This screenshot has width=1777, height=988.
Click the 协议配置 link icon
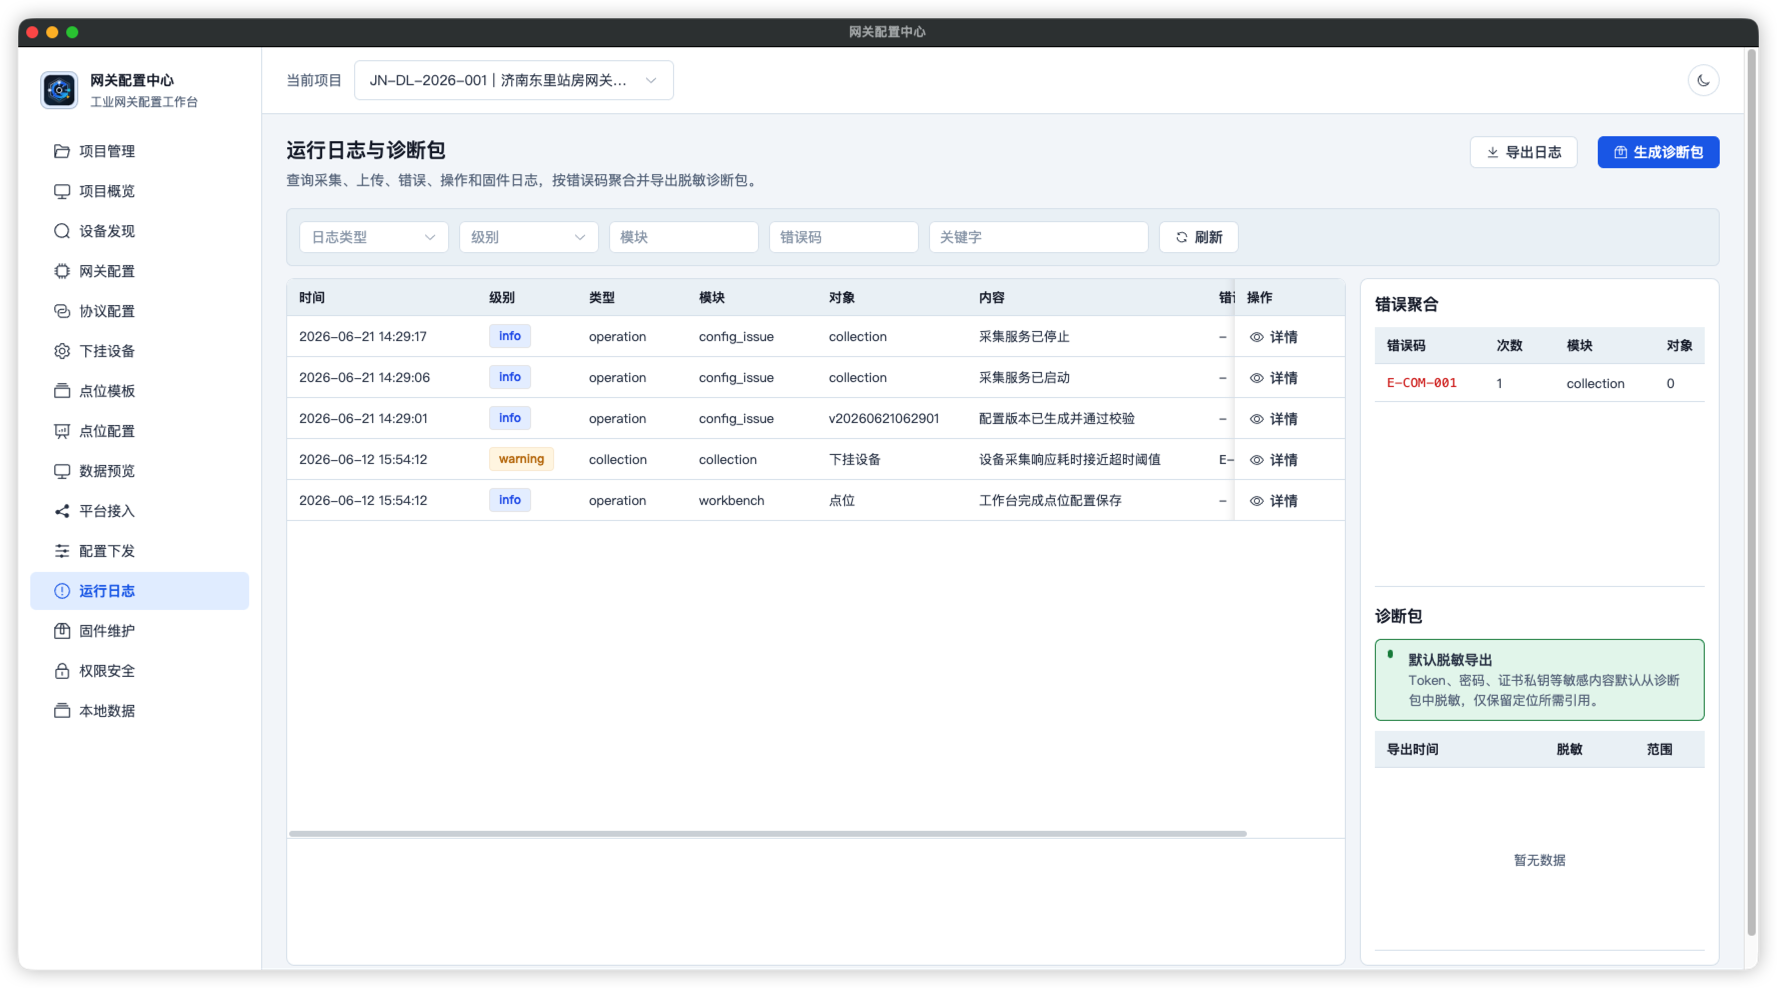coord(62,311)
